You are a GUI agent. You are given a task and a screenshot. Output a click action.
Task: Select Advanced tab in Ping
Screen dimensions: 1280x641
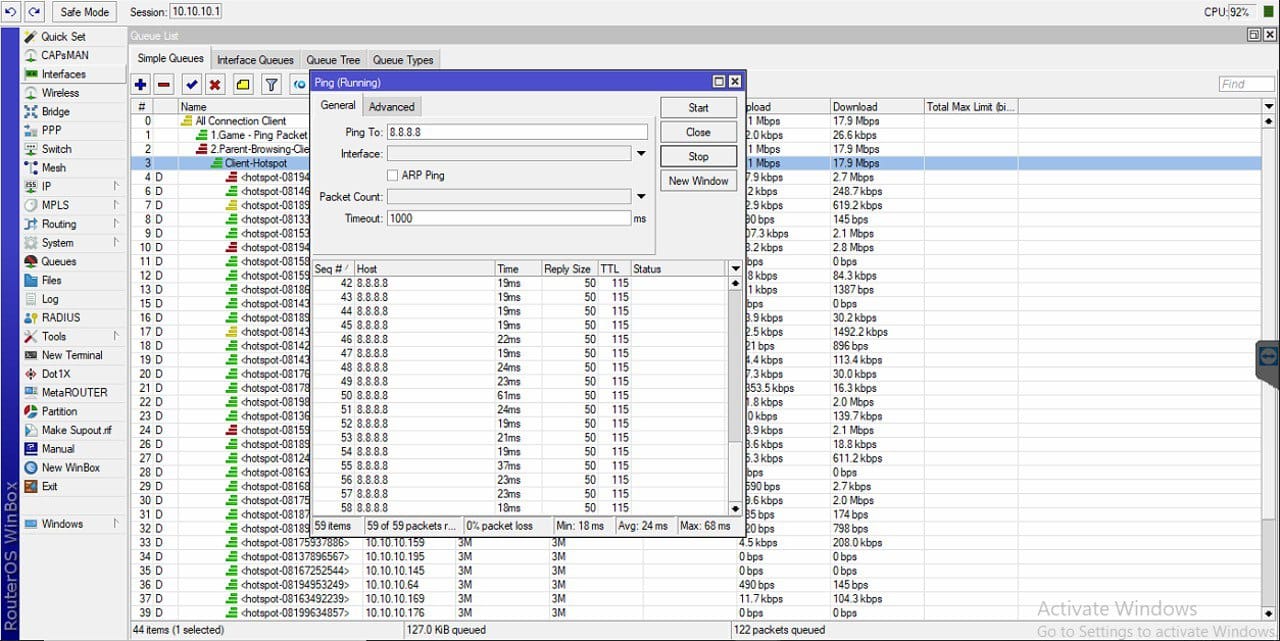click(x=392, y=106)
